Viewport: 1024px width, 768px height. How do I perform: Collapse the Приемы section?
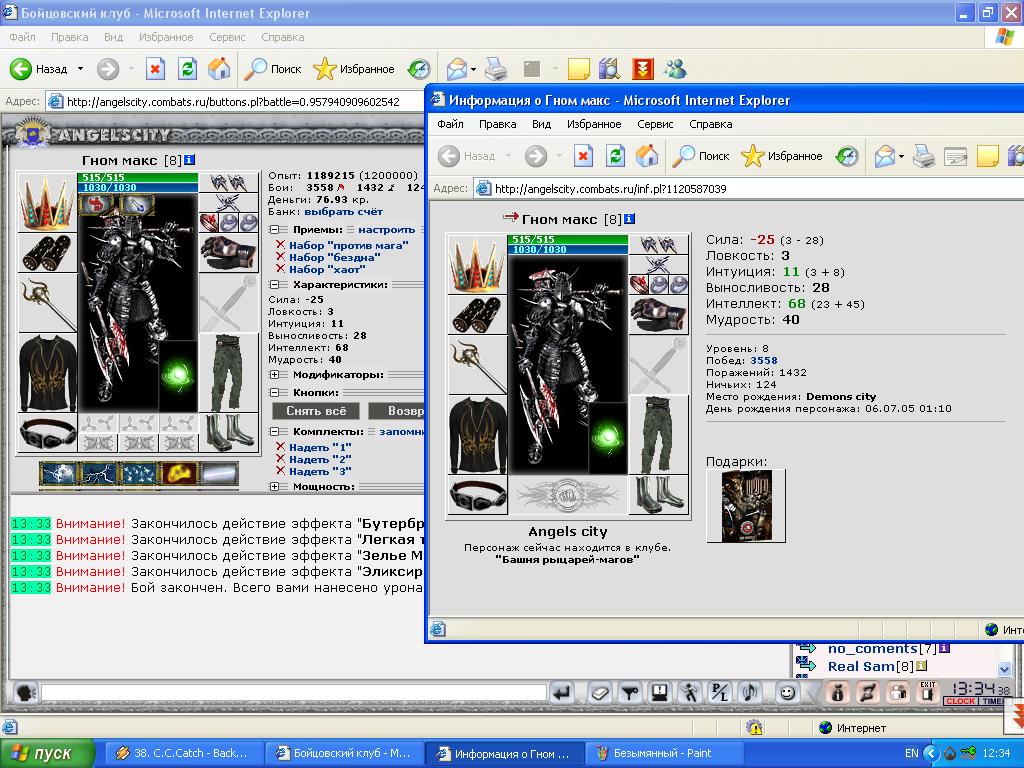[274, 230]
